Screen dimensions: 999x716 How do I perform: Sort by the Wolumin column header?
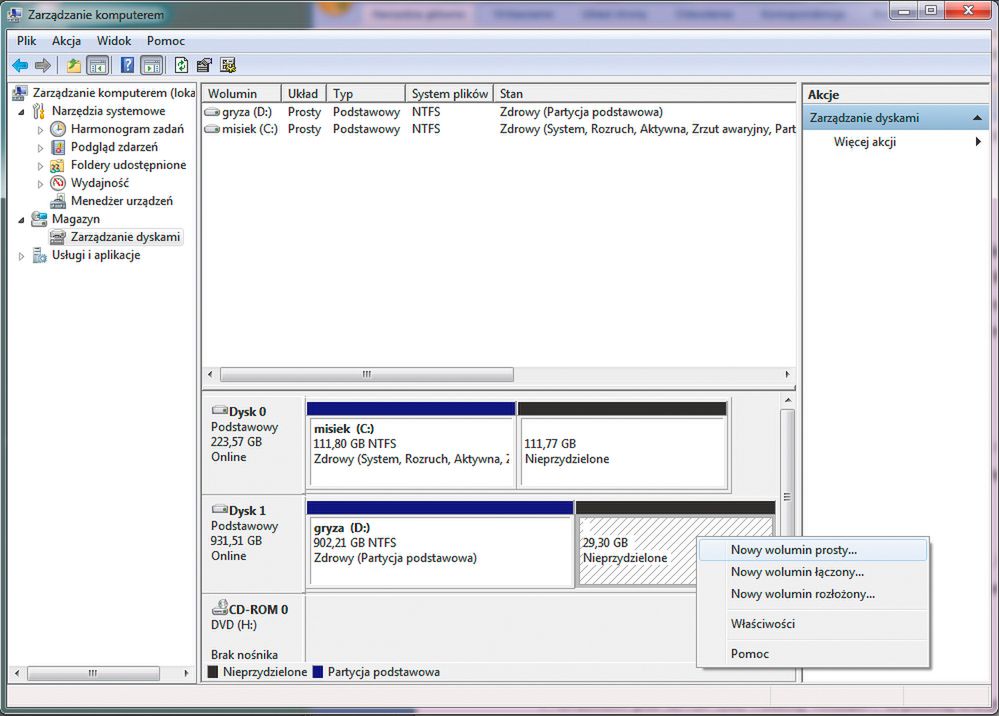click(241, 94)
